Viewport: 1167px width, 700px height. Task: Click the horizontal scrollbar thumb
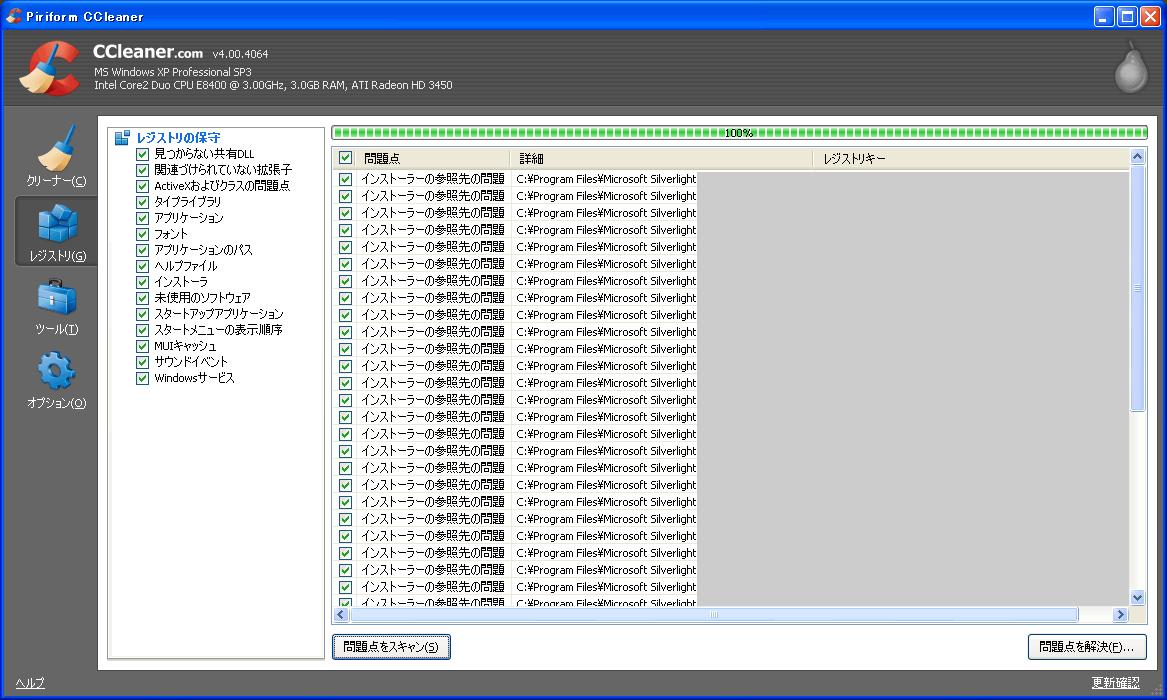714,614
